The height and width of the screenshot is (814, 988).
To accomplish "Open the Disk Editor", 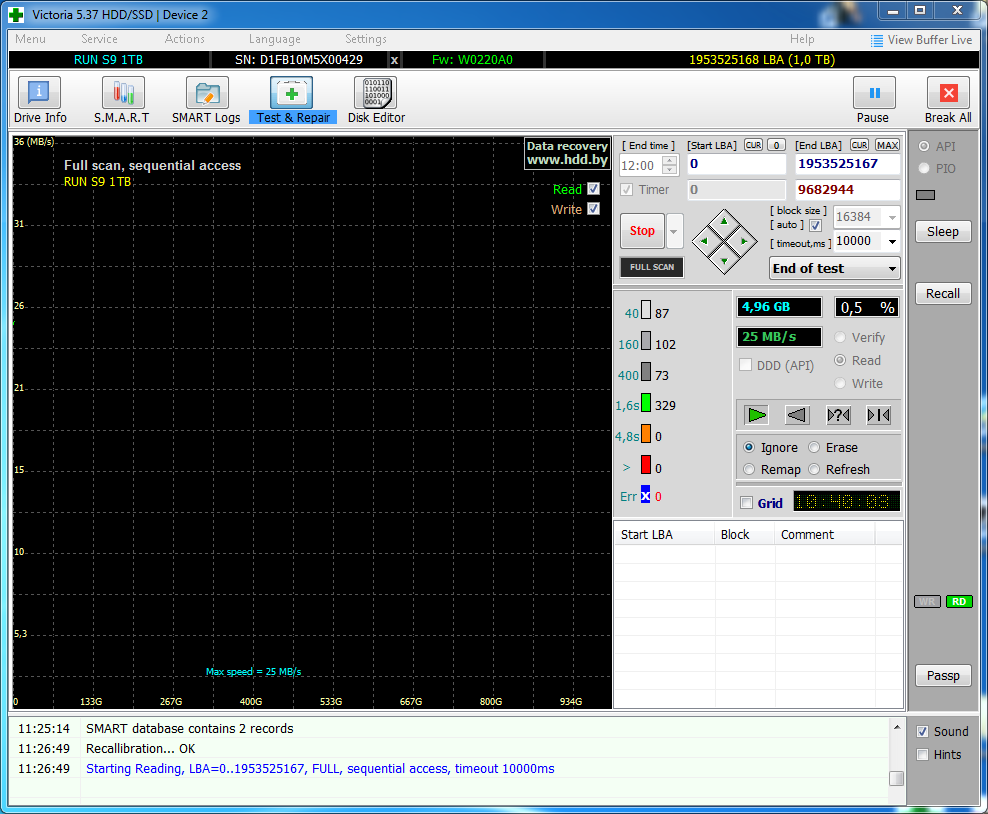I will coord(376,100).
